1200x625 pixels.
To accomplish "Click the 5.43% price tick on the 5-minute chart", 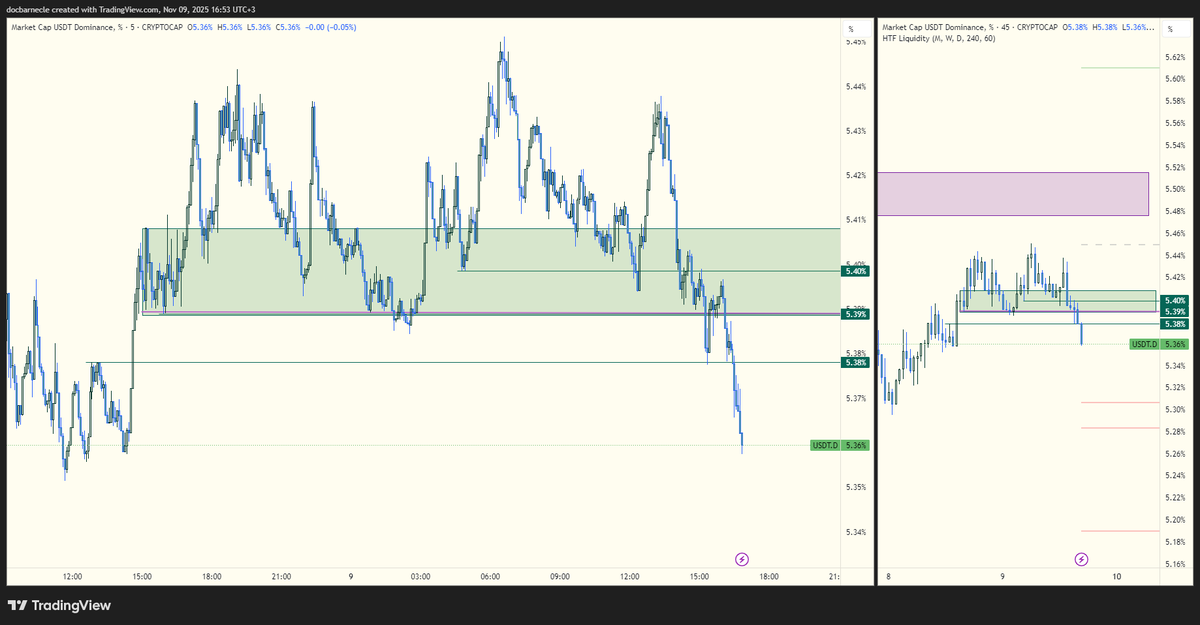I will pyautogui.click(x=855, y=131).
